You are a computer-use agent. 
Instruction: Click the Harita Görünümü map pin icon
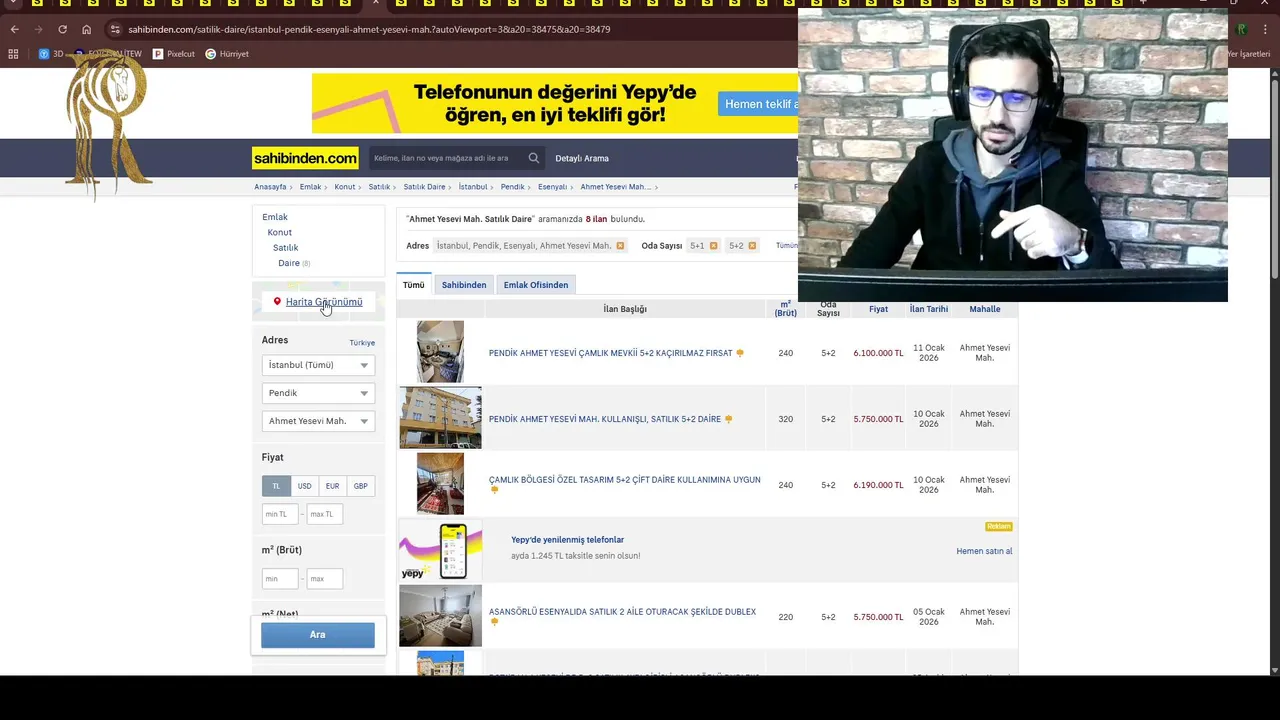click(277, 301)
